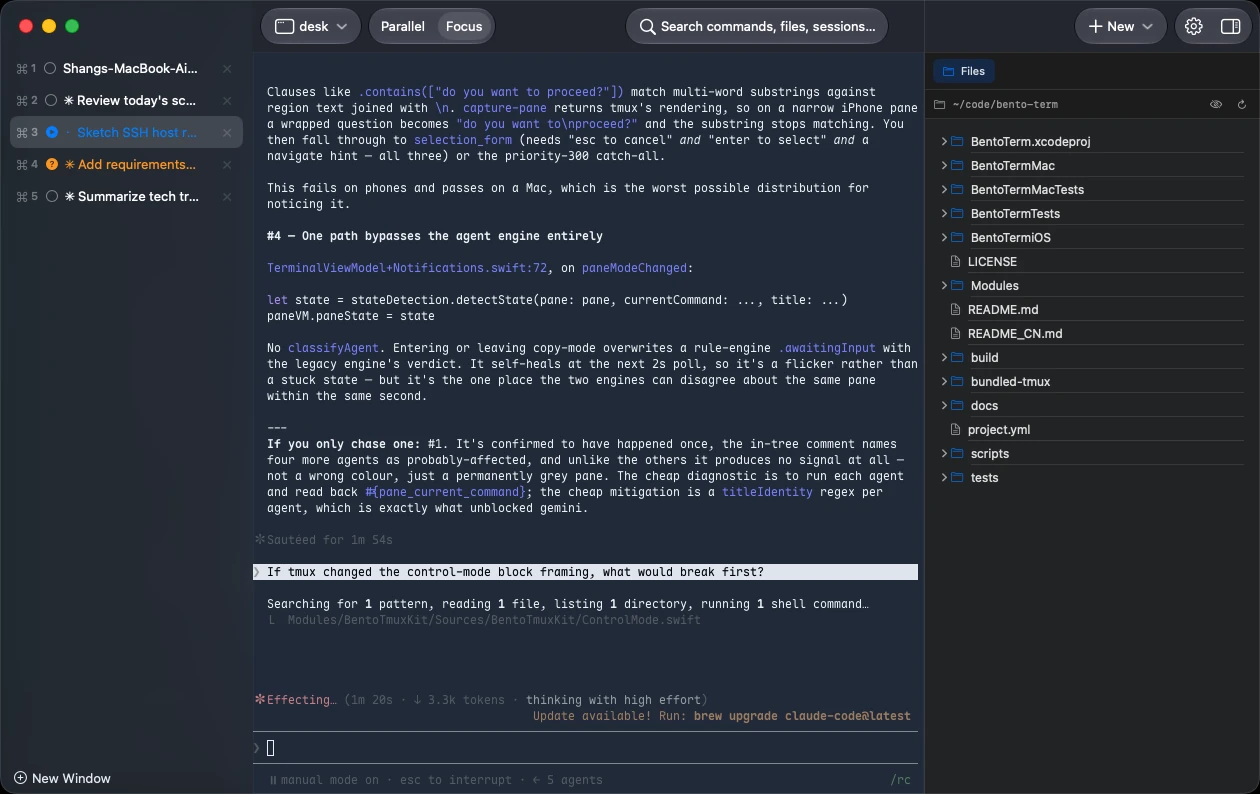The height and width of the screenshot is (794, 1260).
Task: Click the project.yml file icon
Action: click(x=955, y=429)
